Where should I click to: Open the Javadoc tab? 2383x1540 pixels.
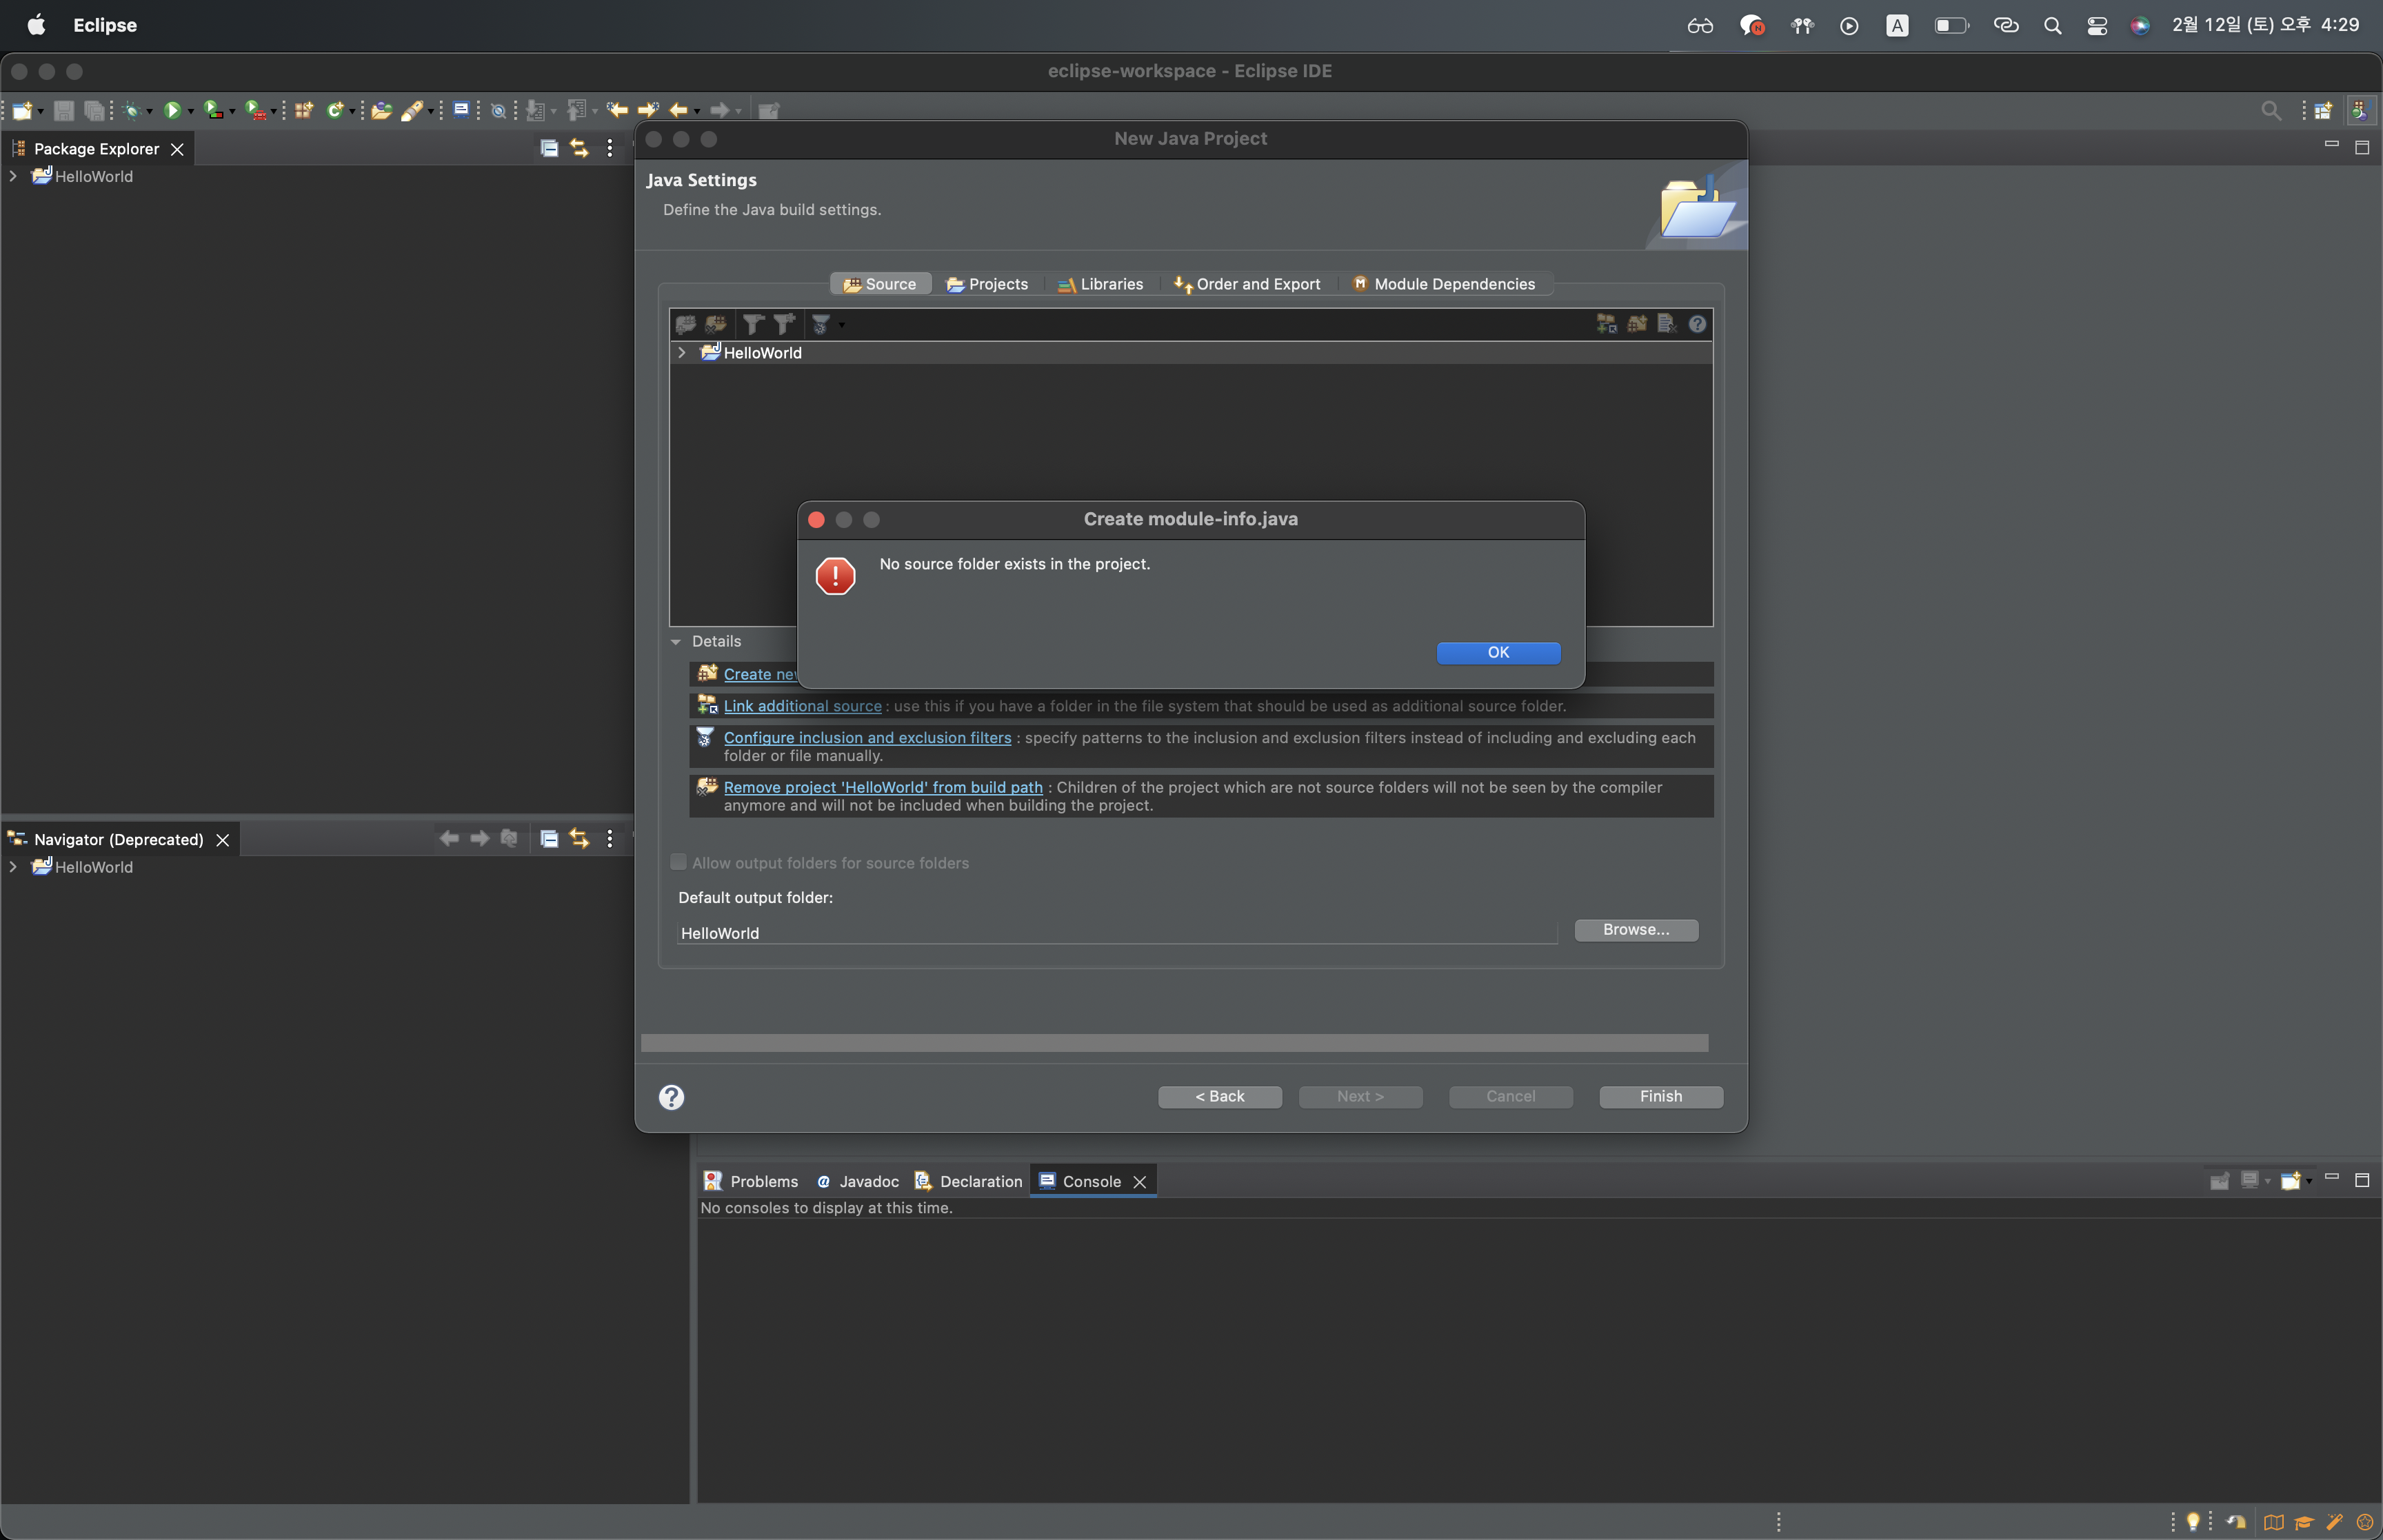[858, 1181]
